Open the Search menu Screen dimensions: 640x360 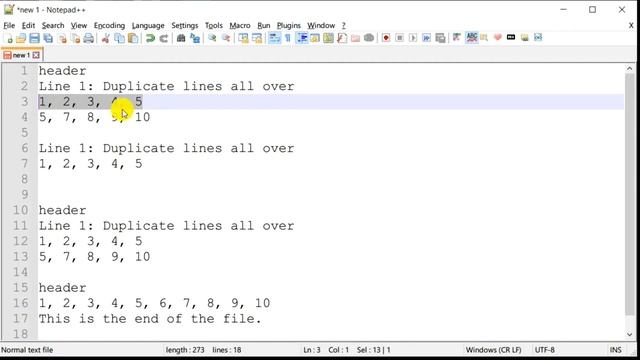pos(53,25)
